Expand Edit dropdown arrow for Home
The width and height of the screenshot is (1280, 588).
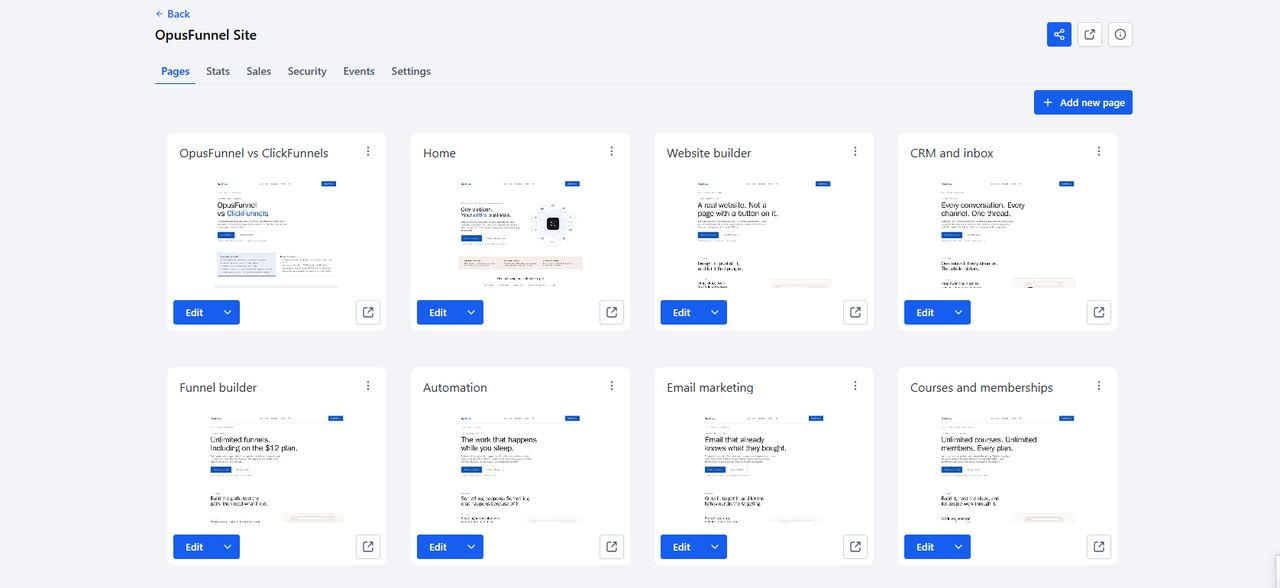point(471,312)
